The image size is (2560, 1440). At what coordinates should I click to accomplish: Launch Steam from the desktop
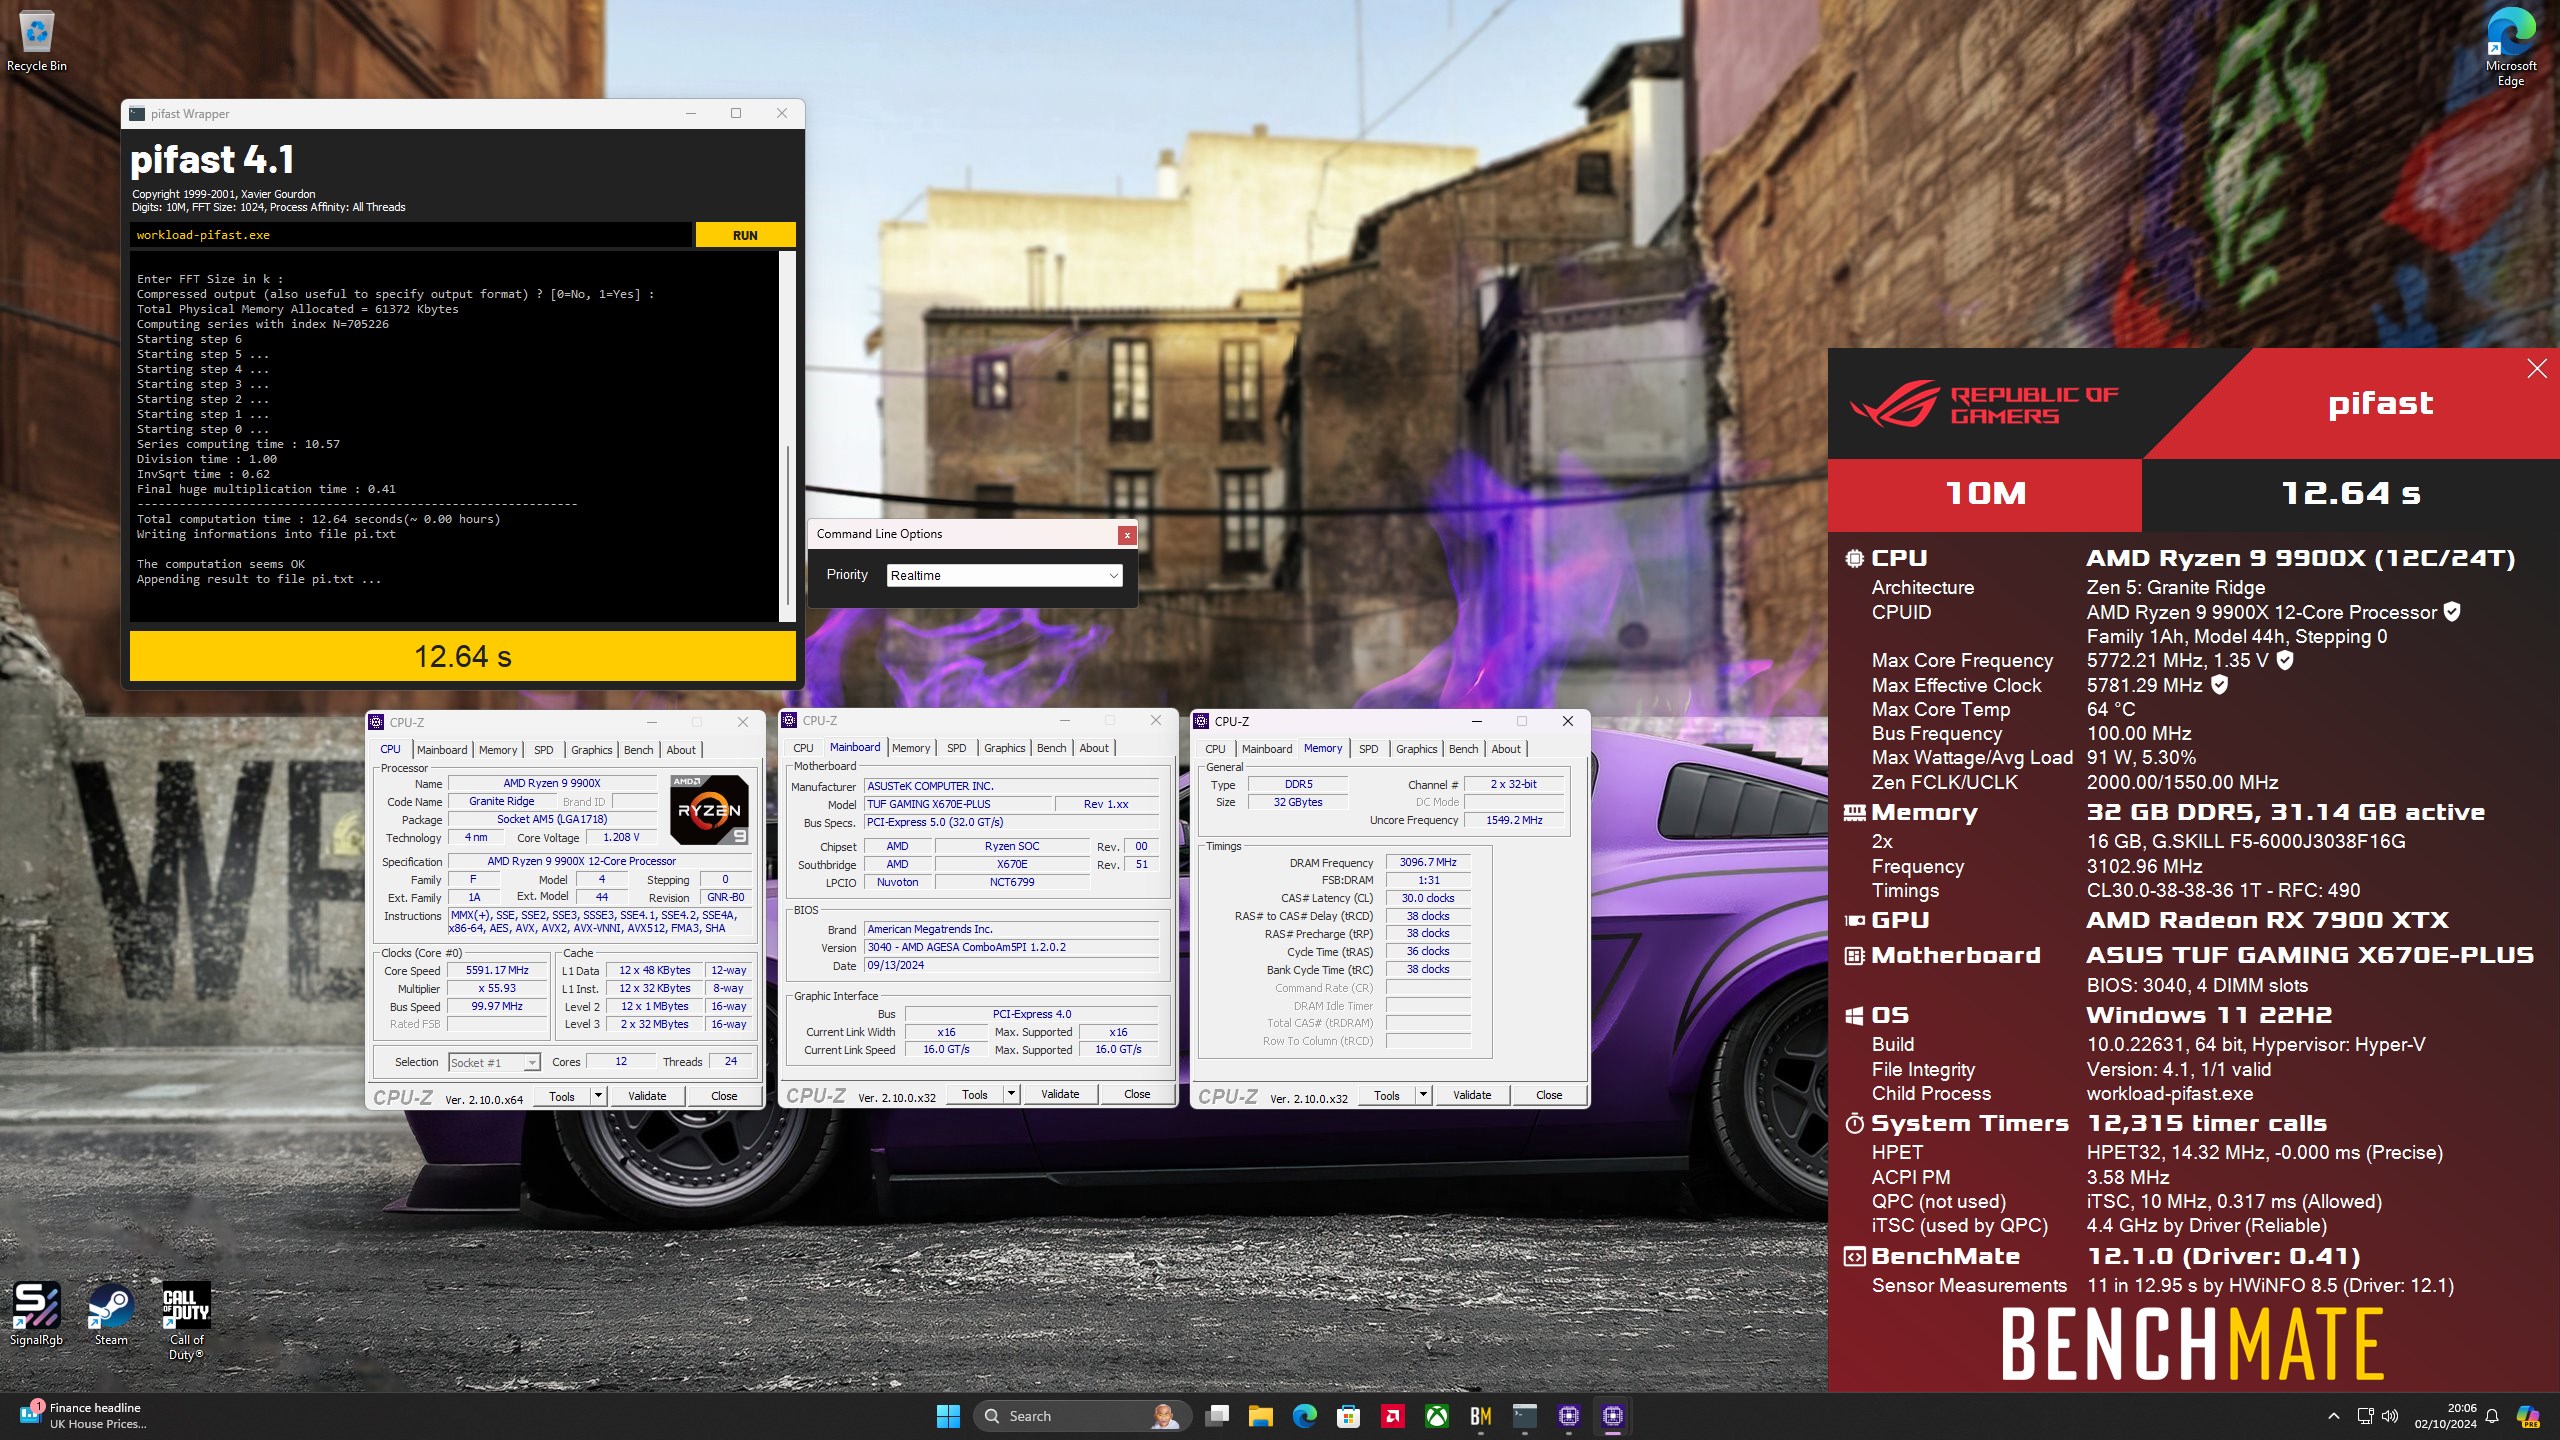tap(111, 1315)
